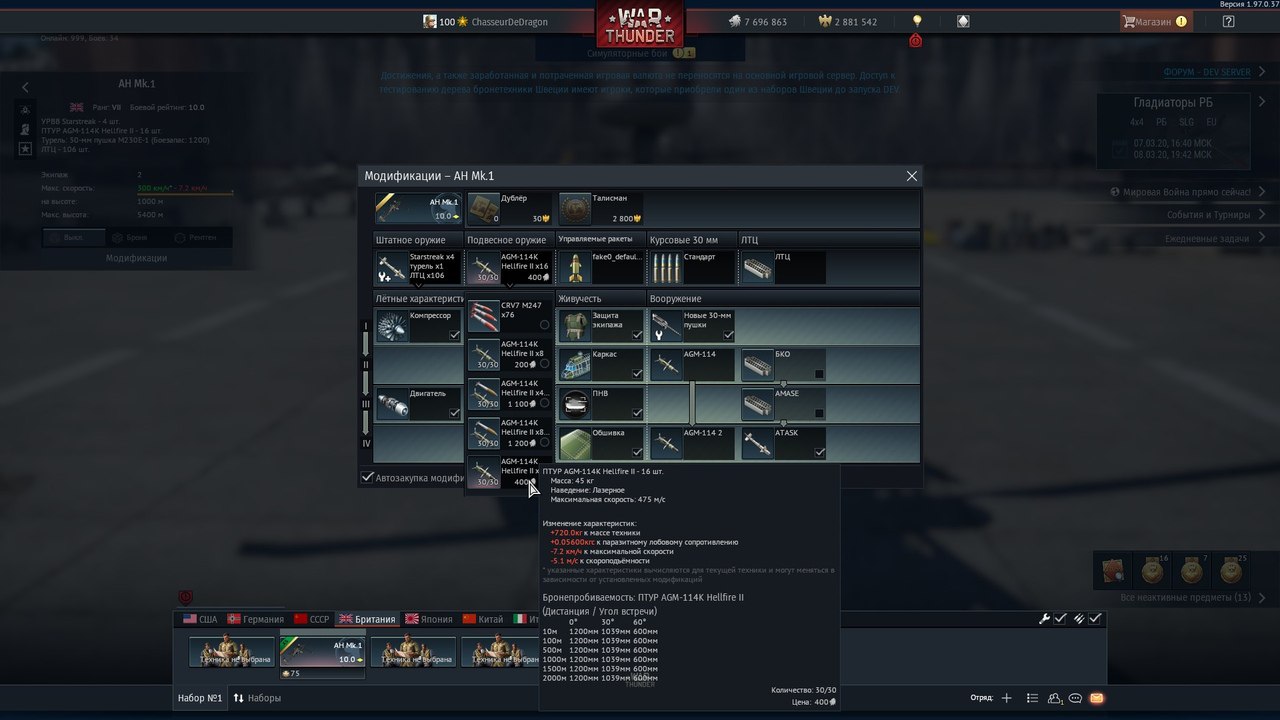Click the AMASE countermeasure icon
Viewport: 1280px width, 720px height.
758,404
